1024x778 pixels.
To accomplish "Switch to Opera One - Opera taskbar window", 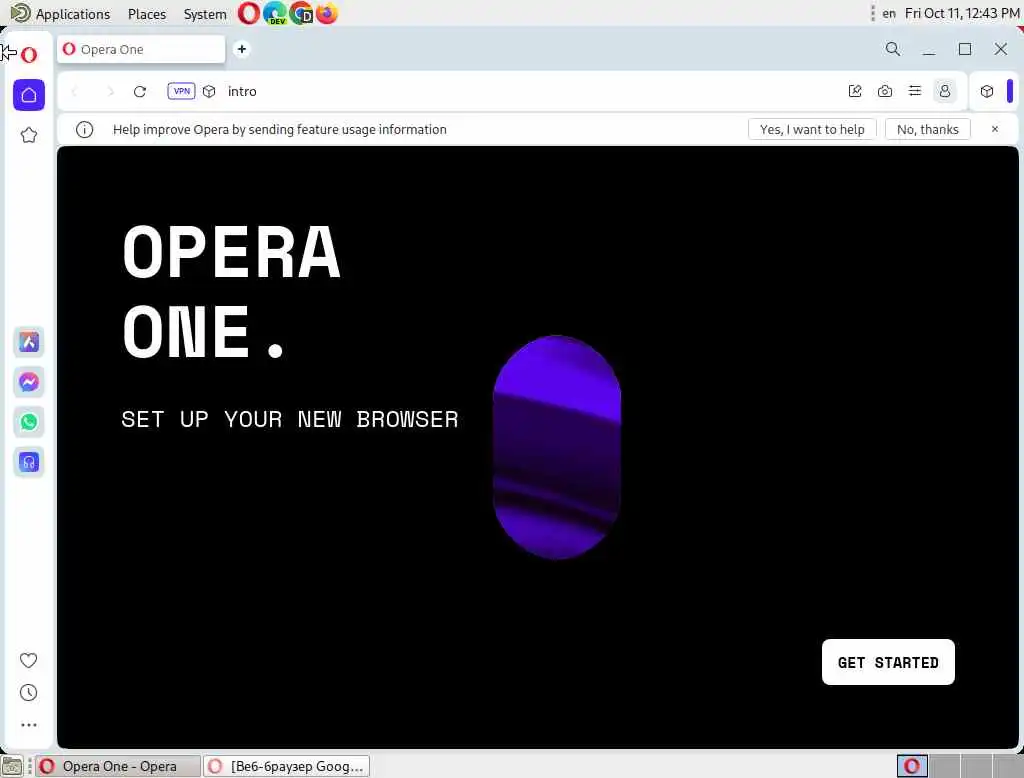I will [118, 766].
